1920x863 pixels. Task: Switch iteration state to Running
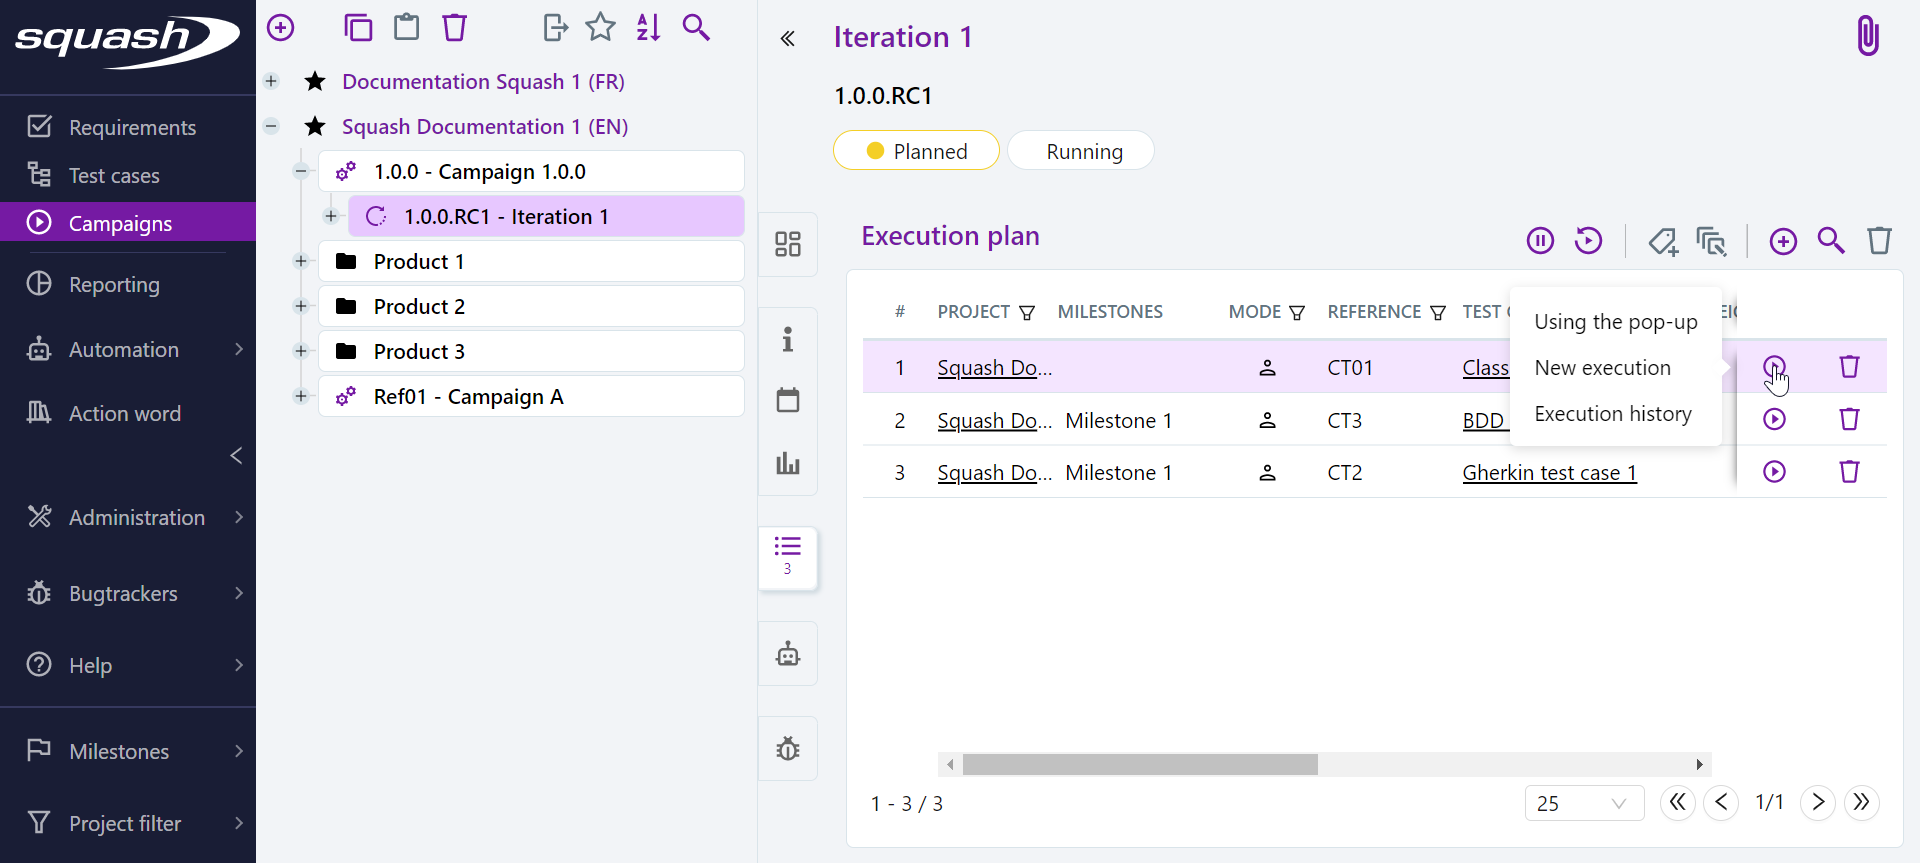[1083, 151]
